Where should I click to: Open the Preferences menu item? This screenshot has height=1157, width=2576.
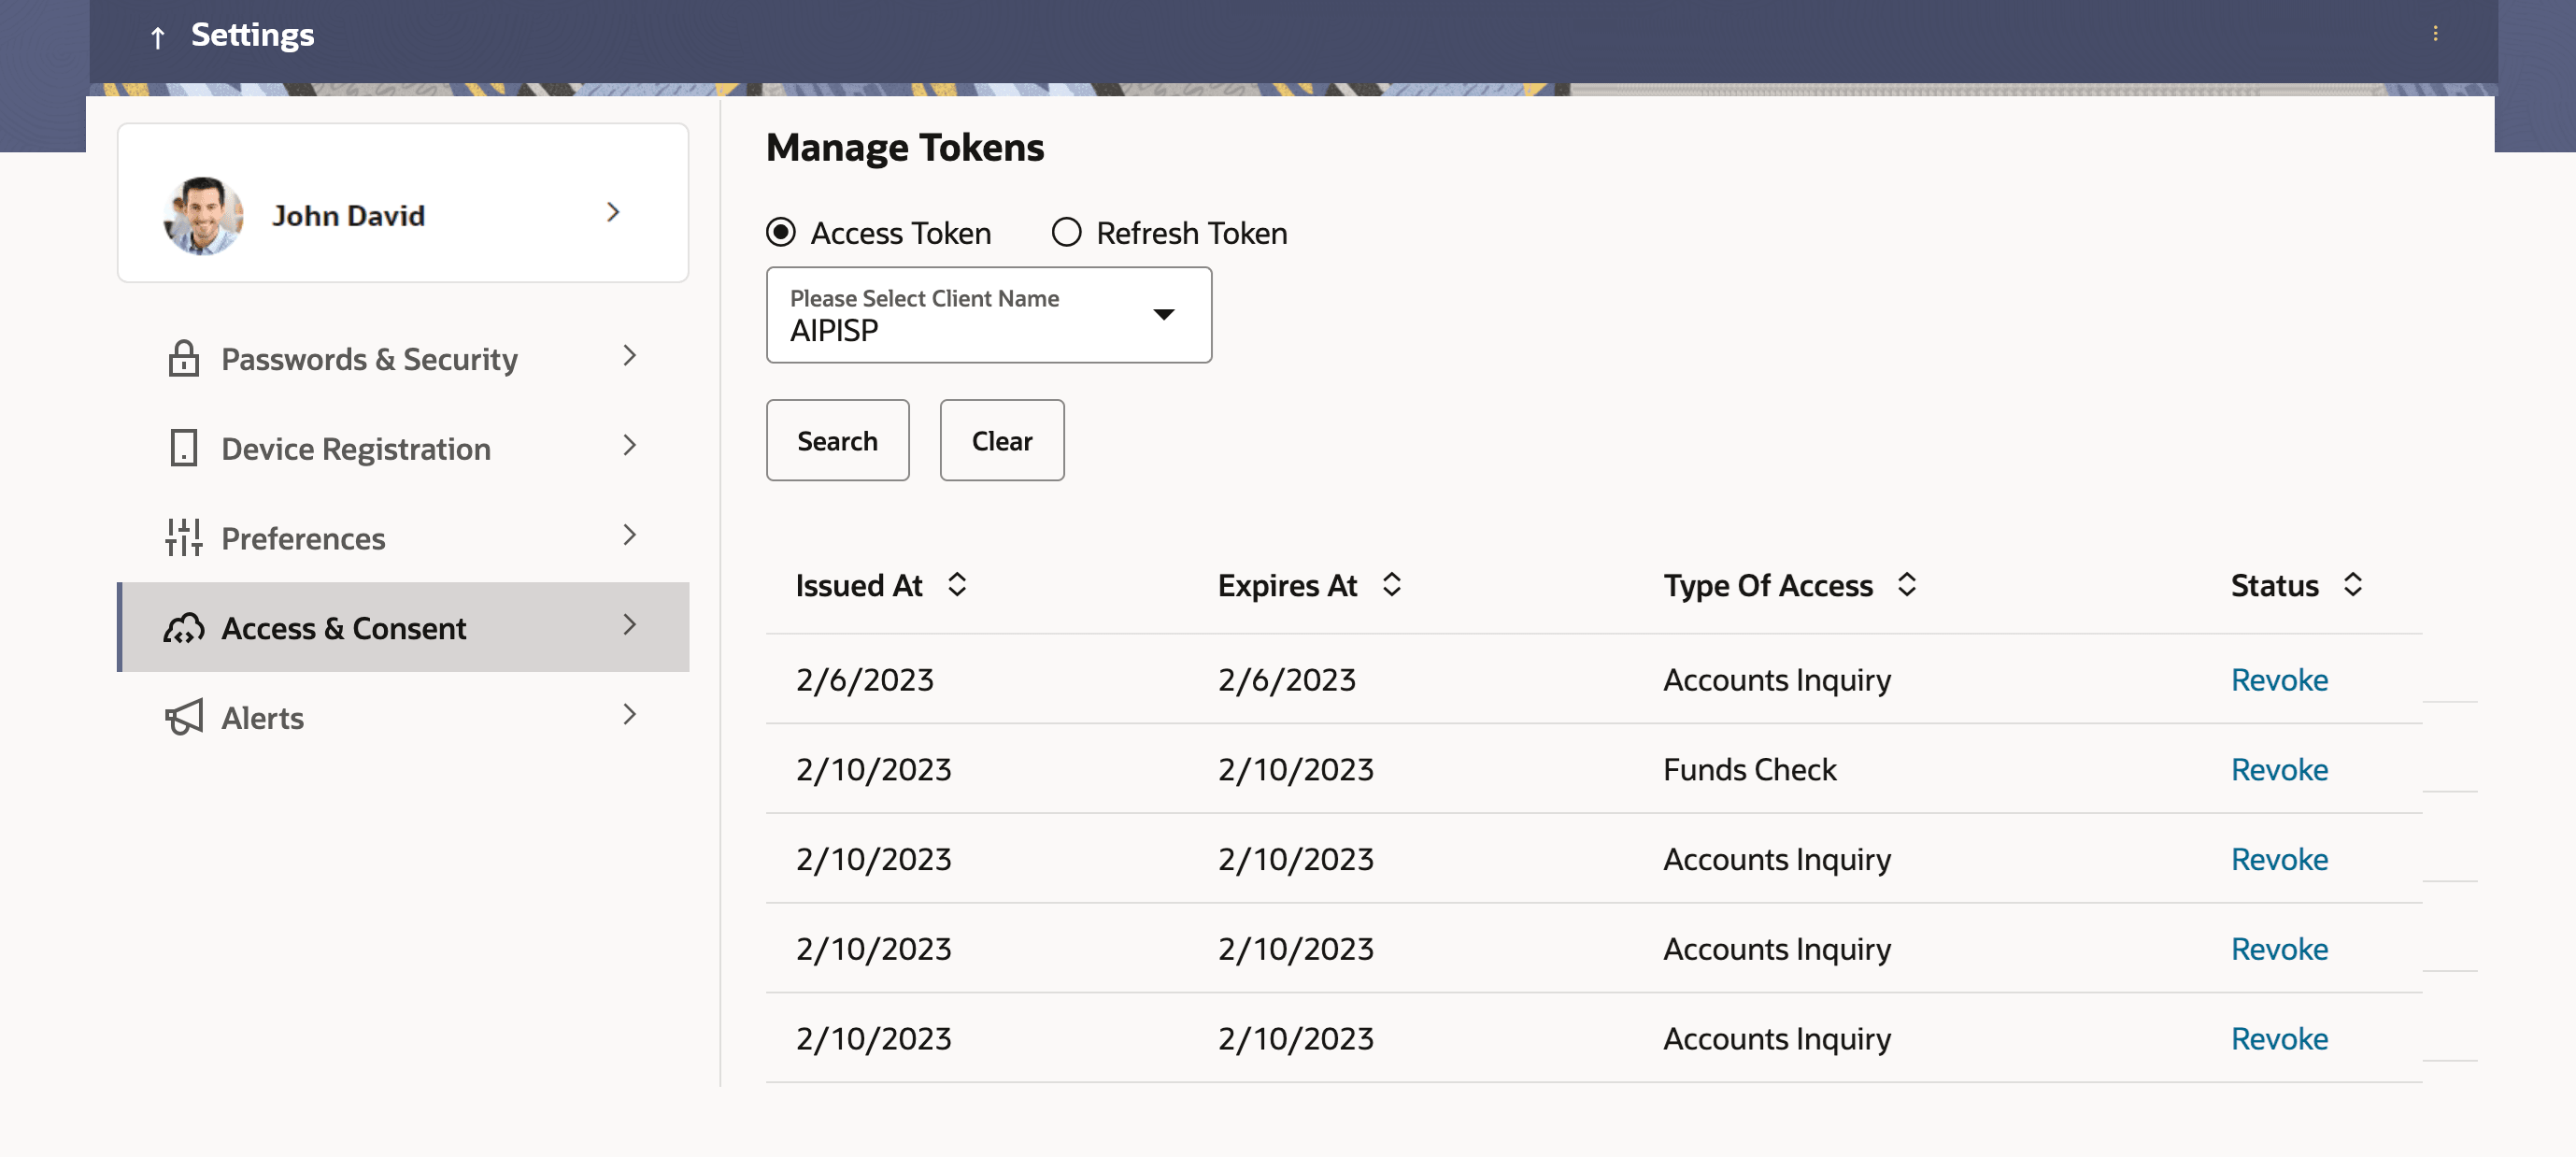click(x=303, y=538)
